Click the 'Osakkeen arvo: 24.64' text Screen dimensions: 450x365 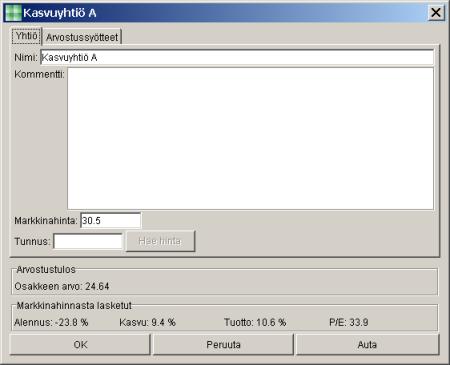pyautogui.click(x=62, y=286)
